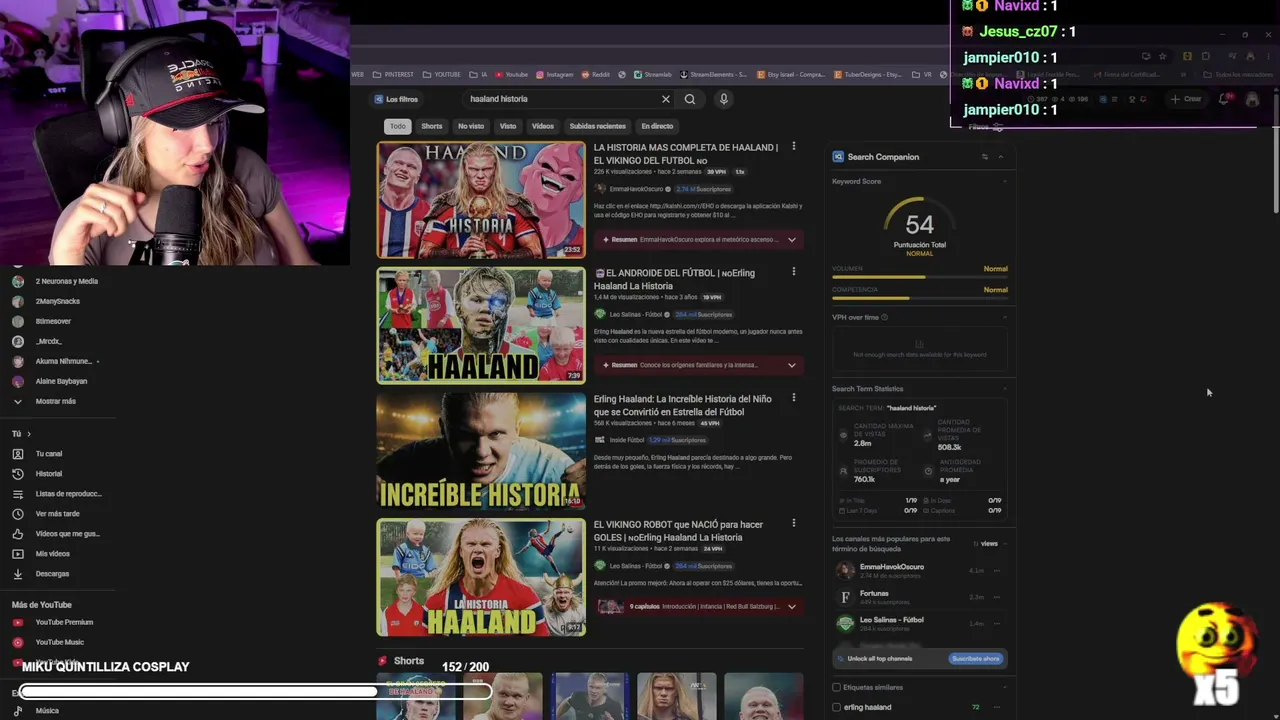This screenshot has height=720, width=1280.
Task: Expand subscriptions with 'Mostrar más'
Action: click(x=58, y=401)
